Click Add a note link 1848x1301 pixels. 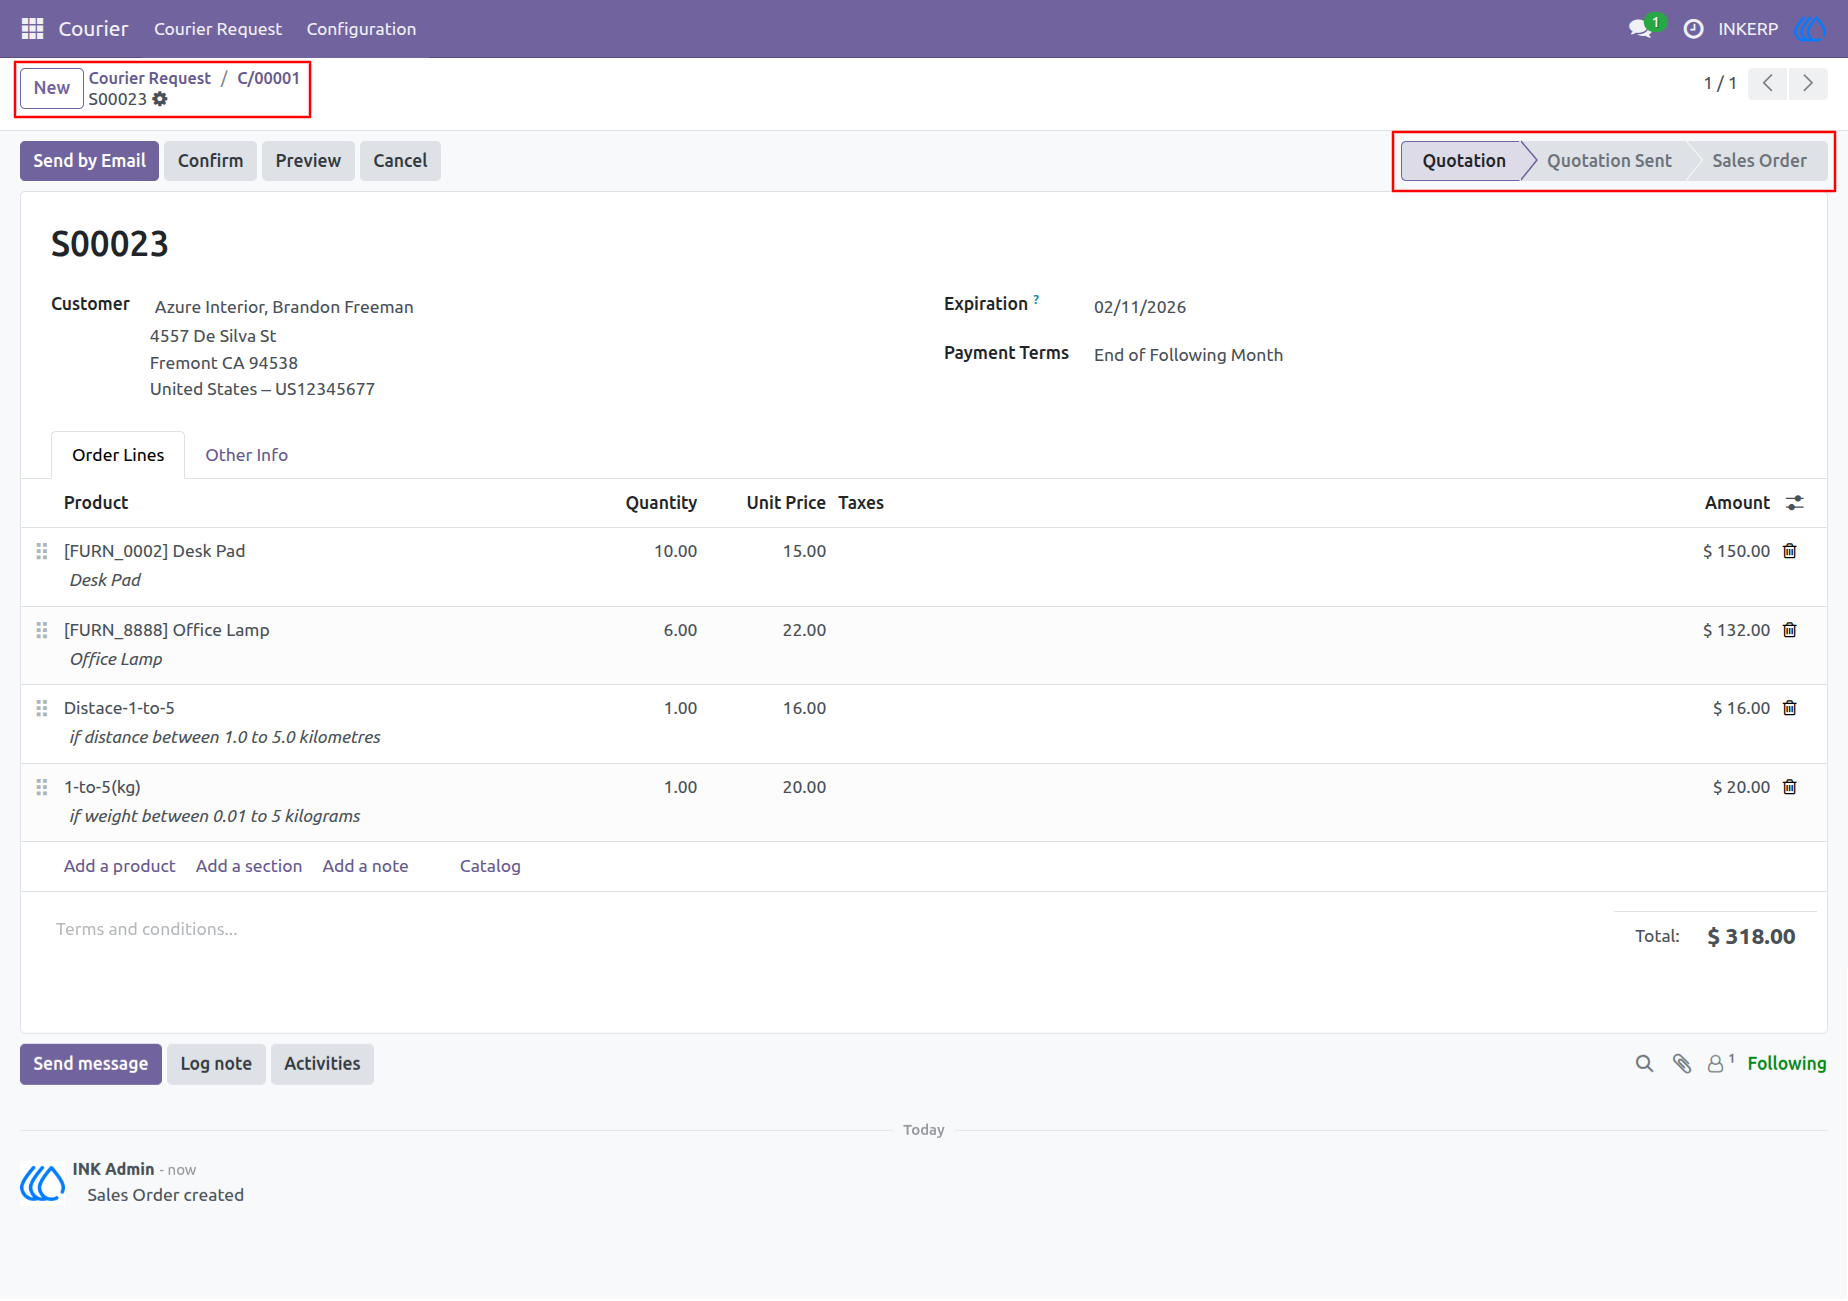pos(365,866)
